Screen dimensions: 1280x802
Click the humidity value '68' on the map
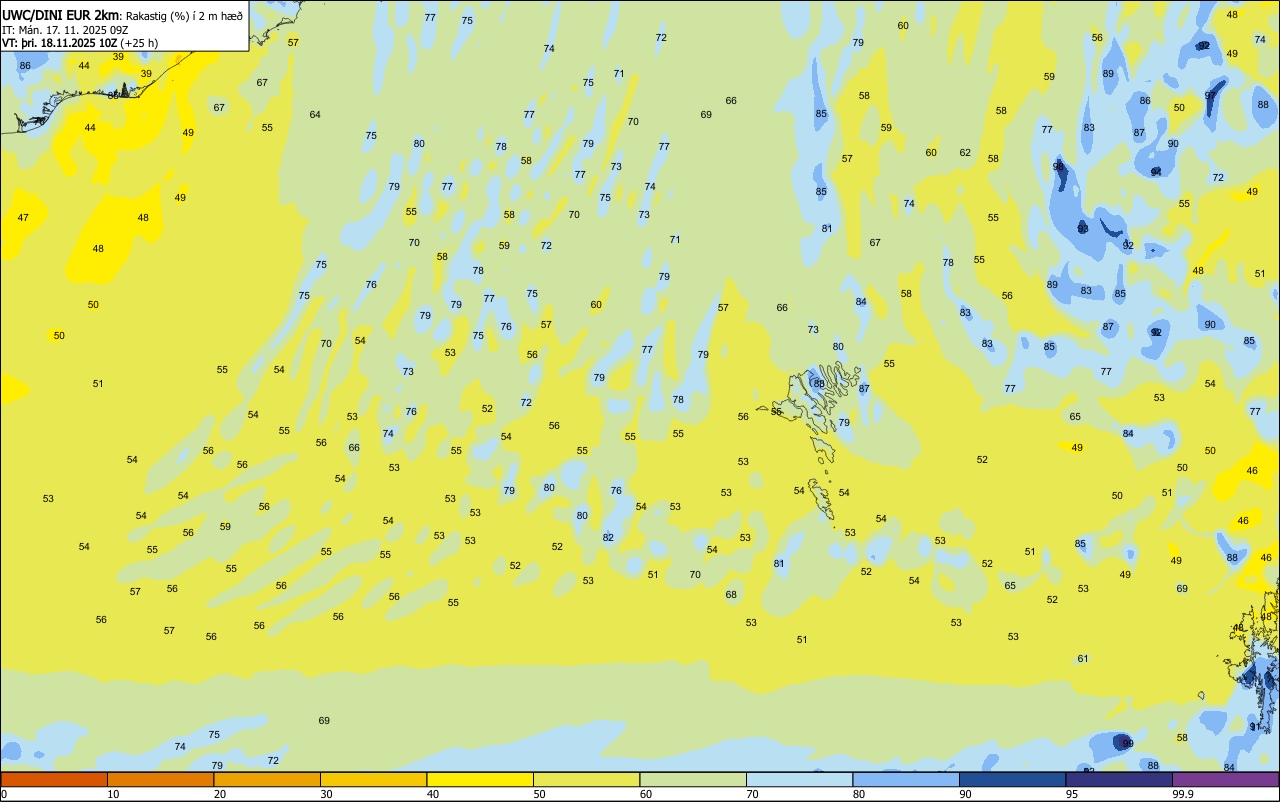click(x=731, y=595)
